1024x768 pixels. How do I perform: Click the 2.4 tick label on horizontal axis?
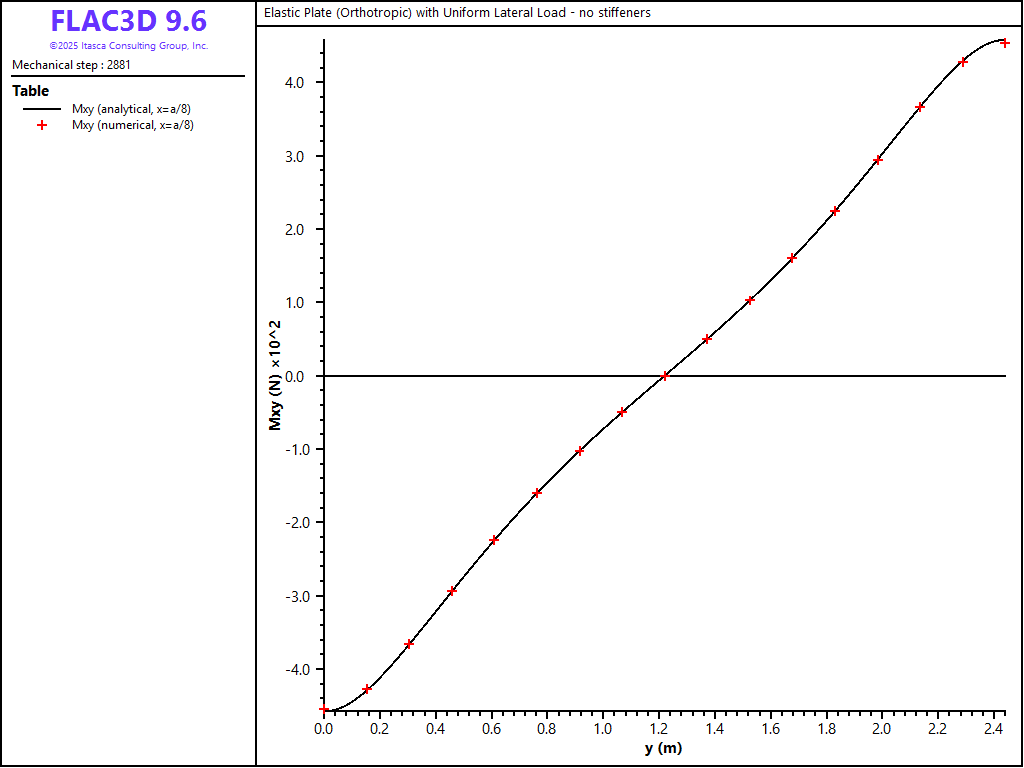(x=993, y=730)
